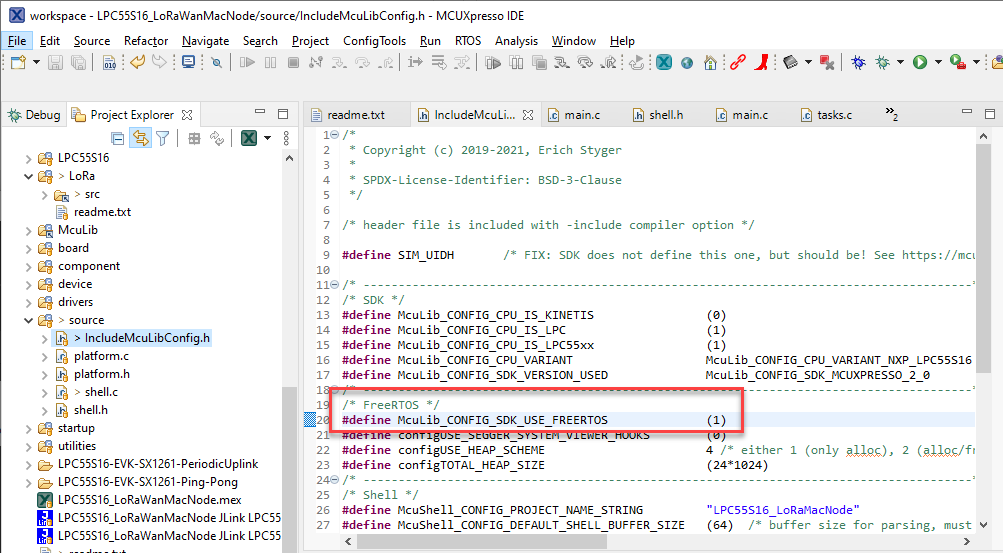Click the open terminal monitor icon
Image resolution: width=1003 pixels, height=553 pixels.
pos(188,62)
